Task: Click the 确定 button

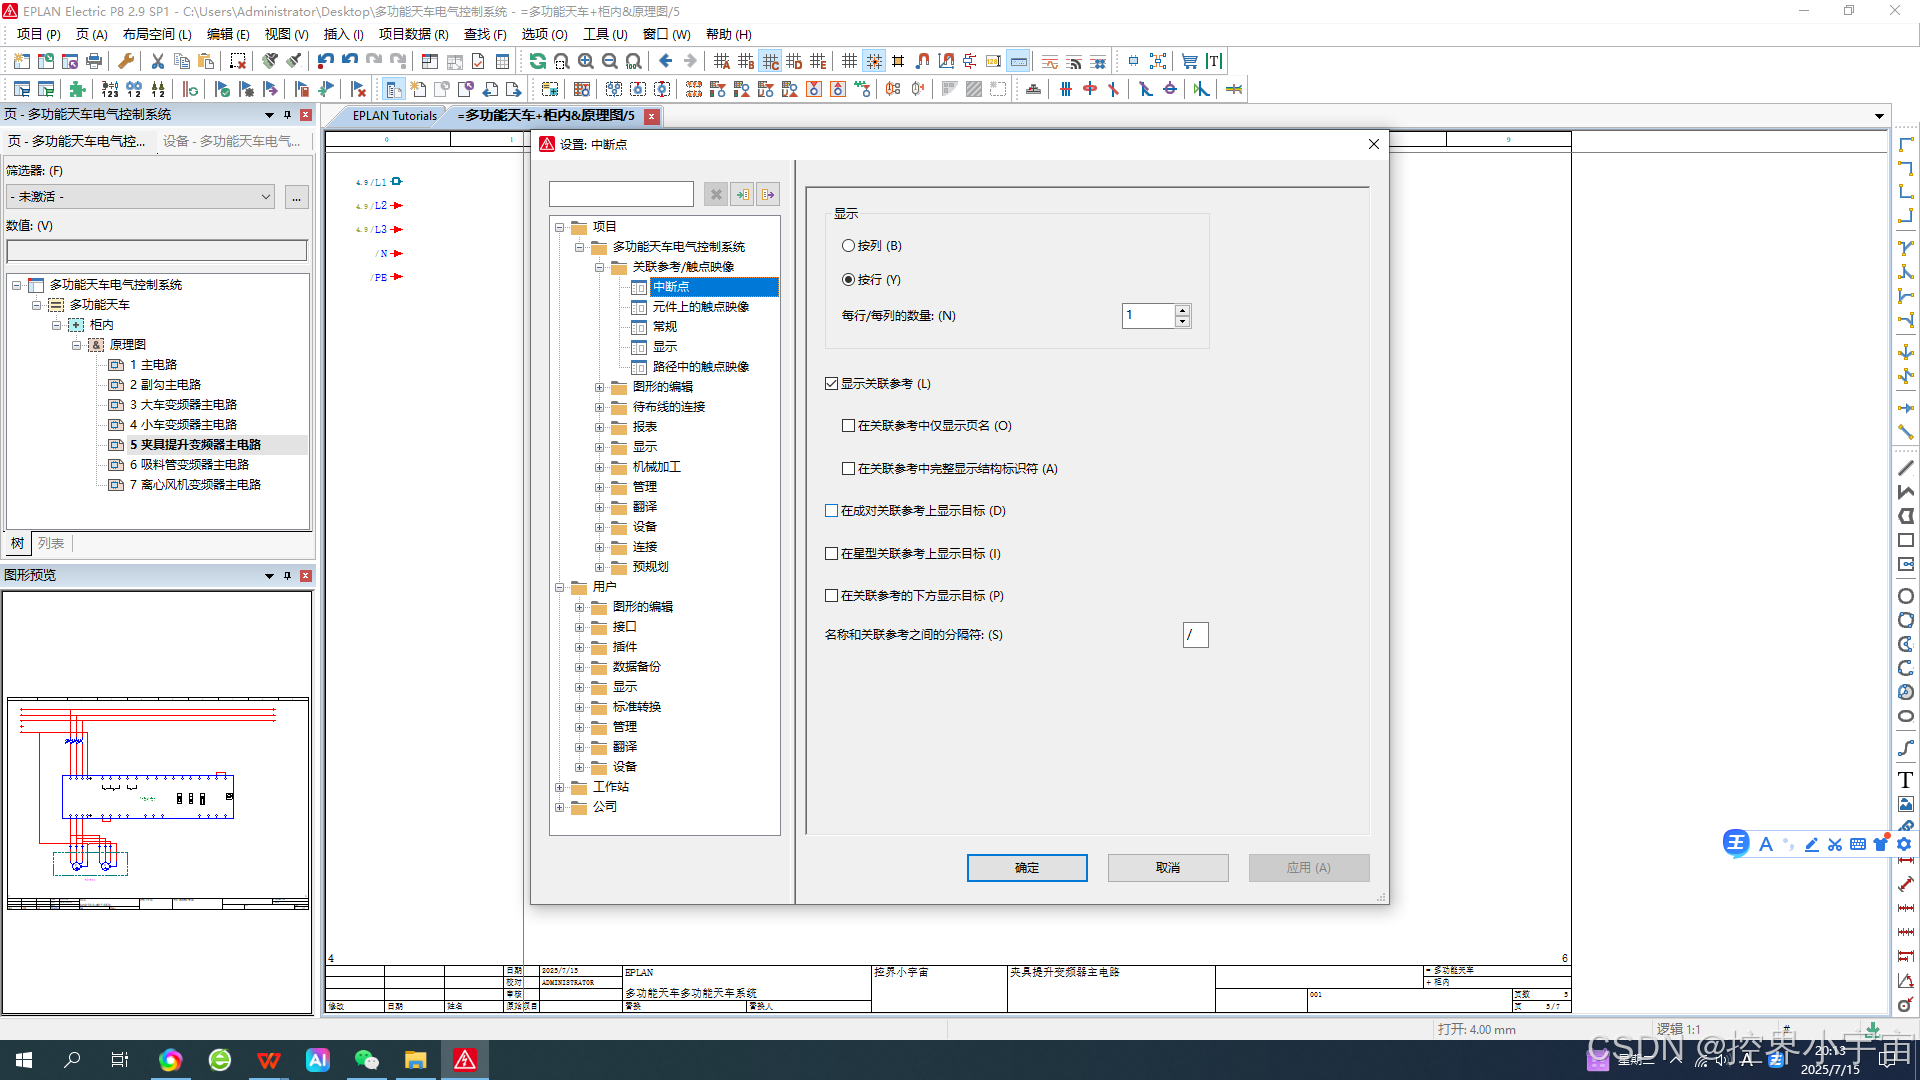Action: click(1027, 868)
